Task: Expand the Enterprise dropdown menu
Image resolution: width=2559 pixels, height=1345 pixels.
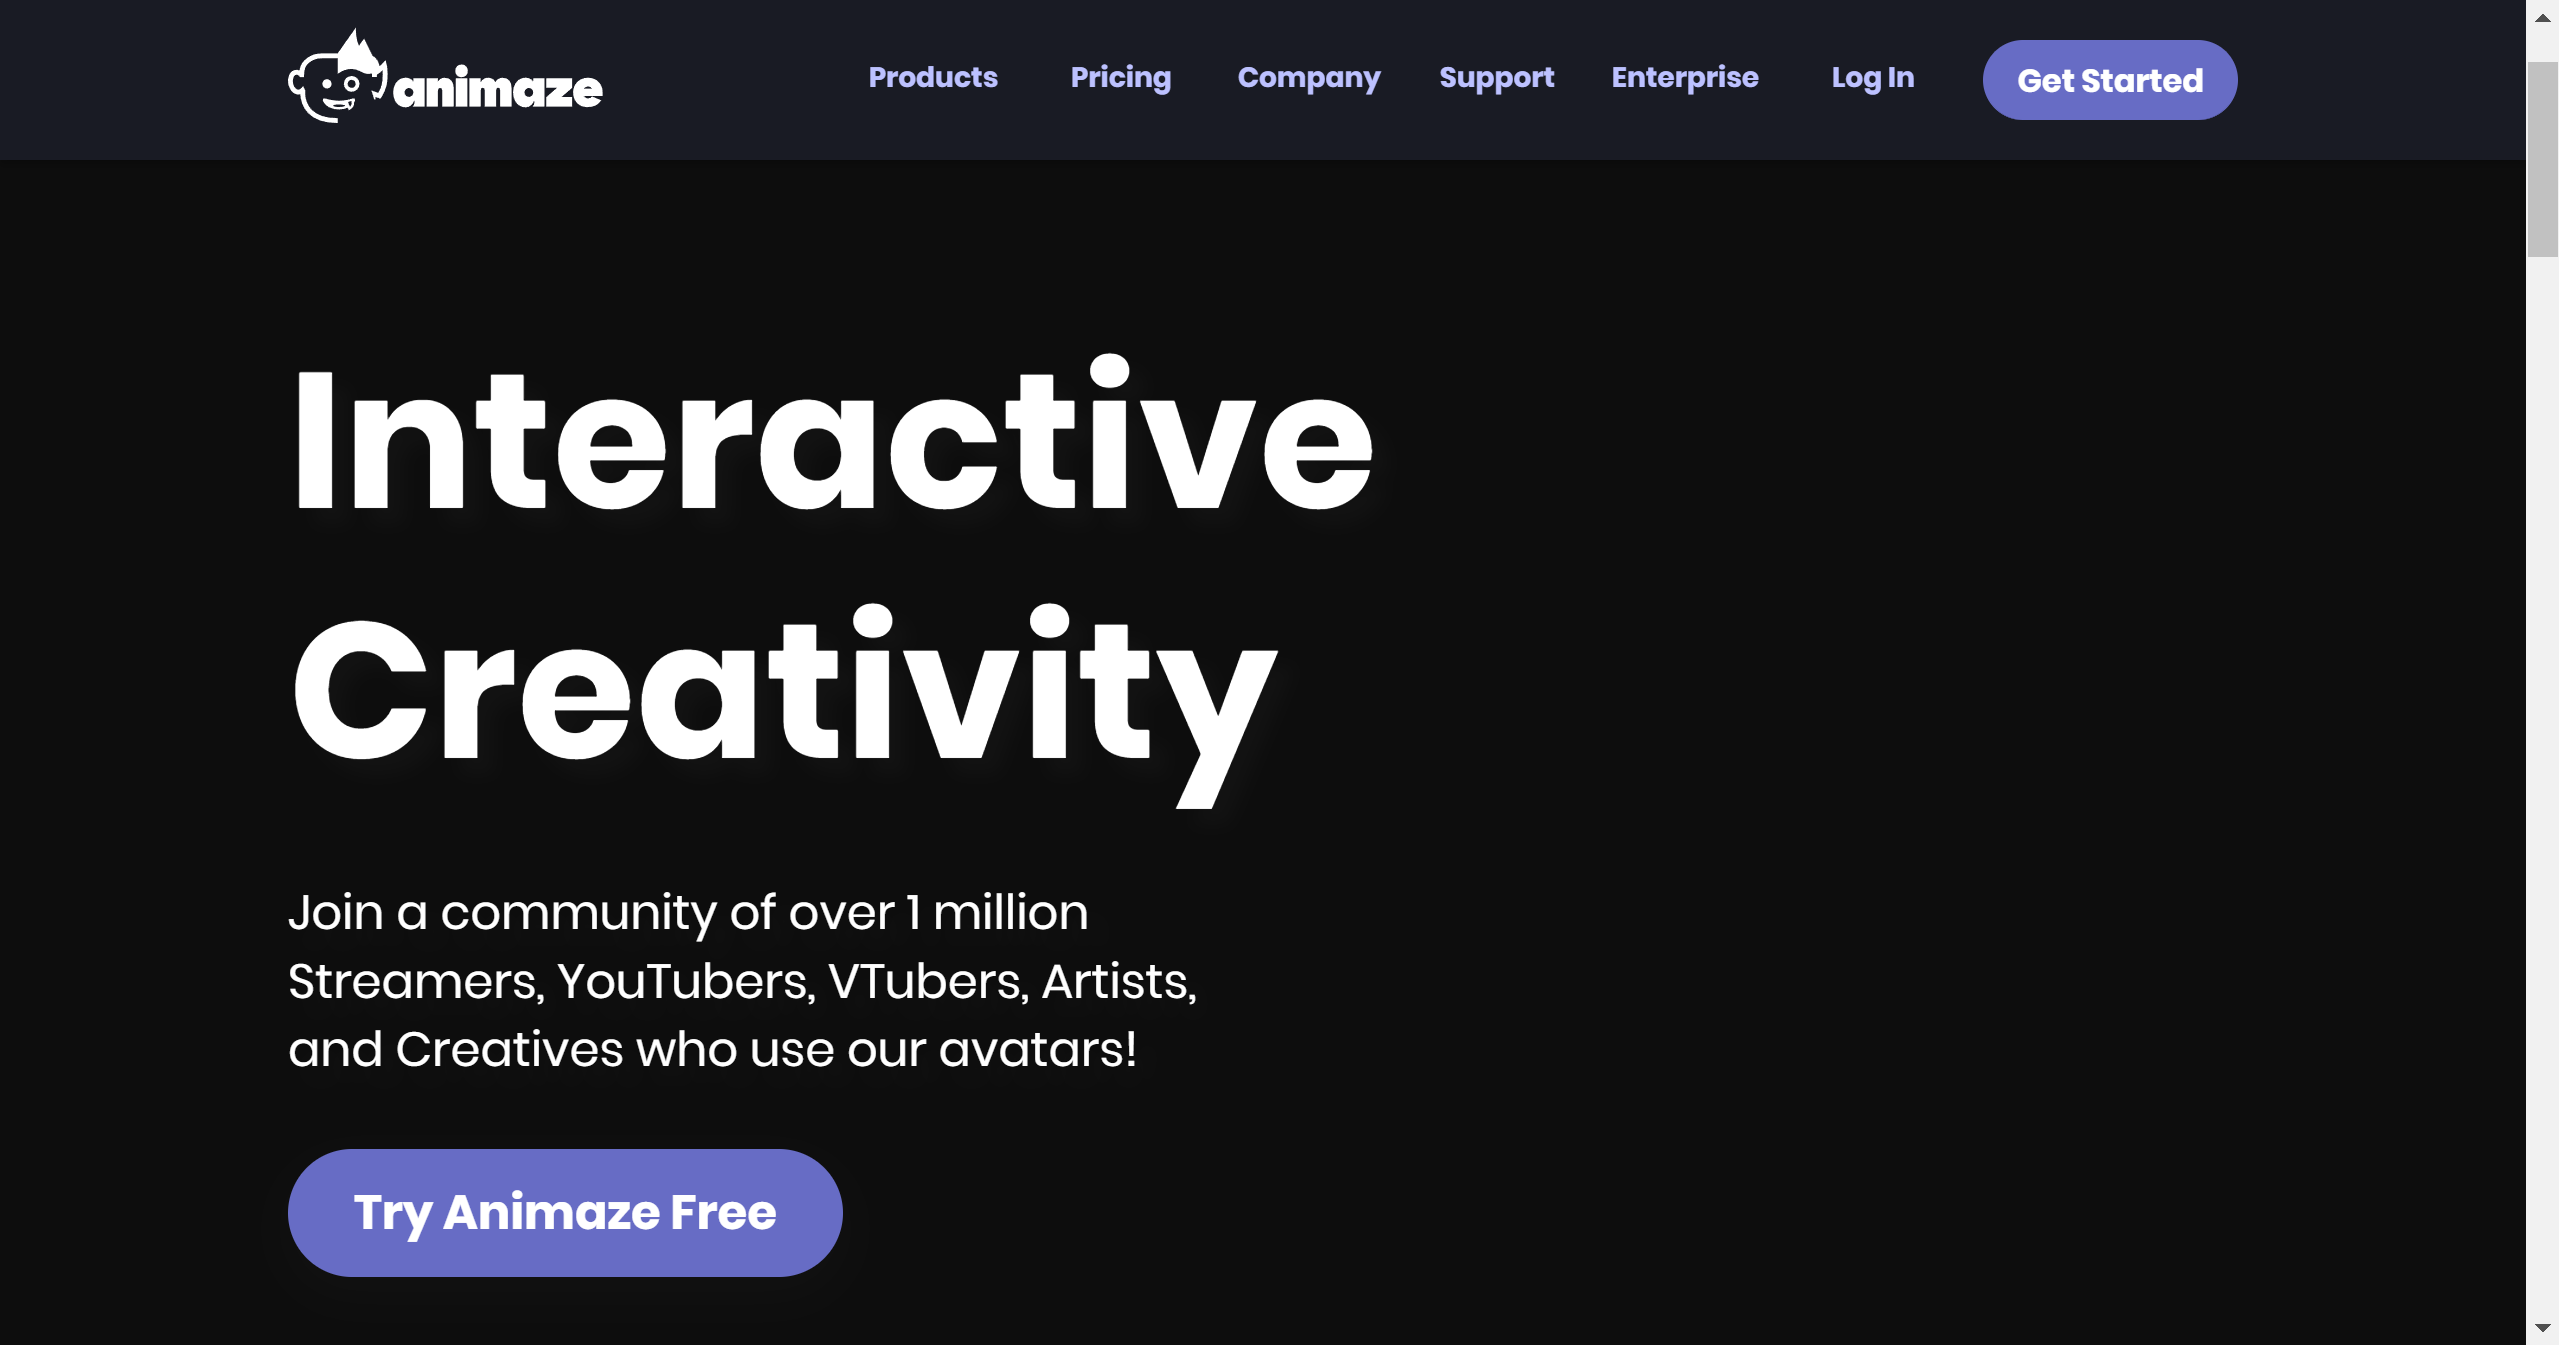Action: (x=1684, y=78)
